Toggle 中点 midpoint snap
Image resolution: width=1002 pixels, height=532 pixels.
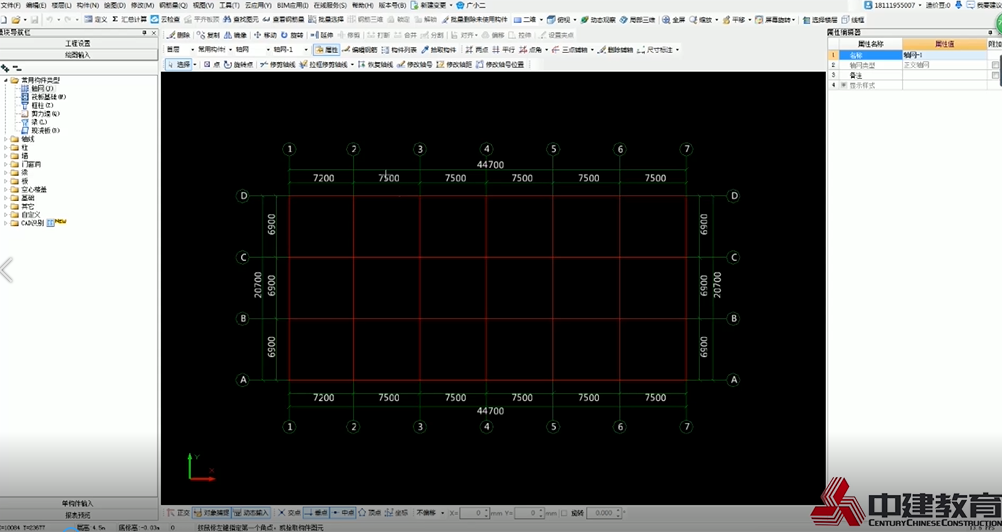(x=343, y=513)
